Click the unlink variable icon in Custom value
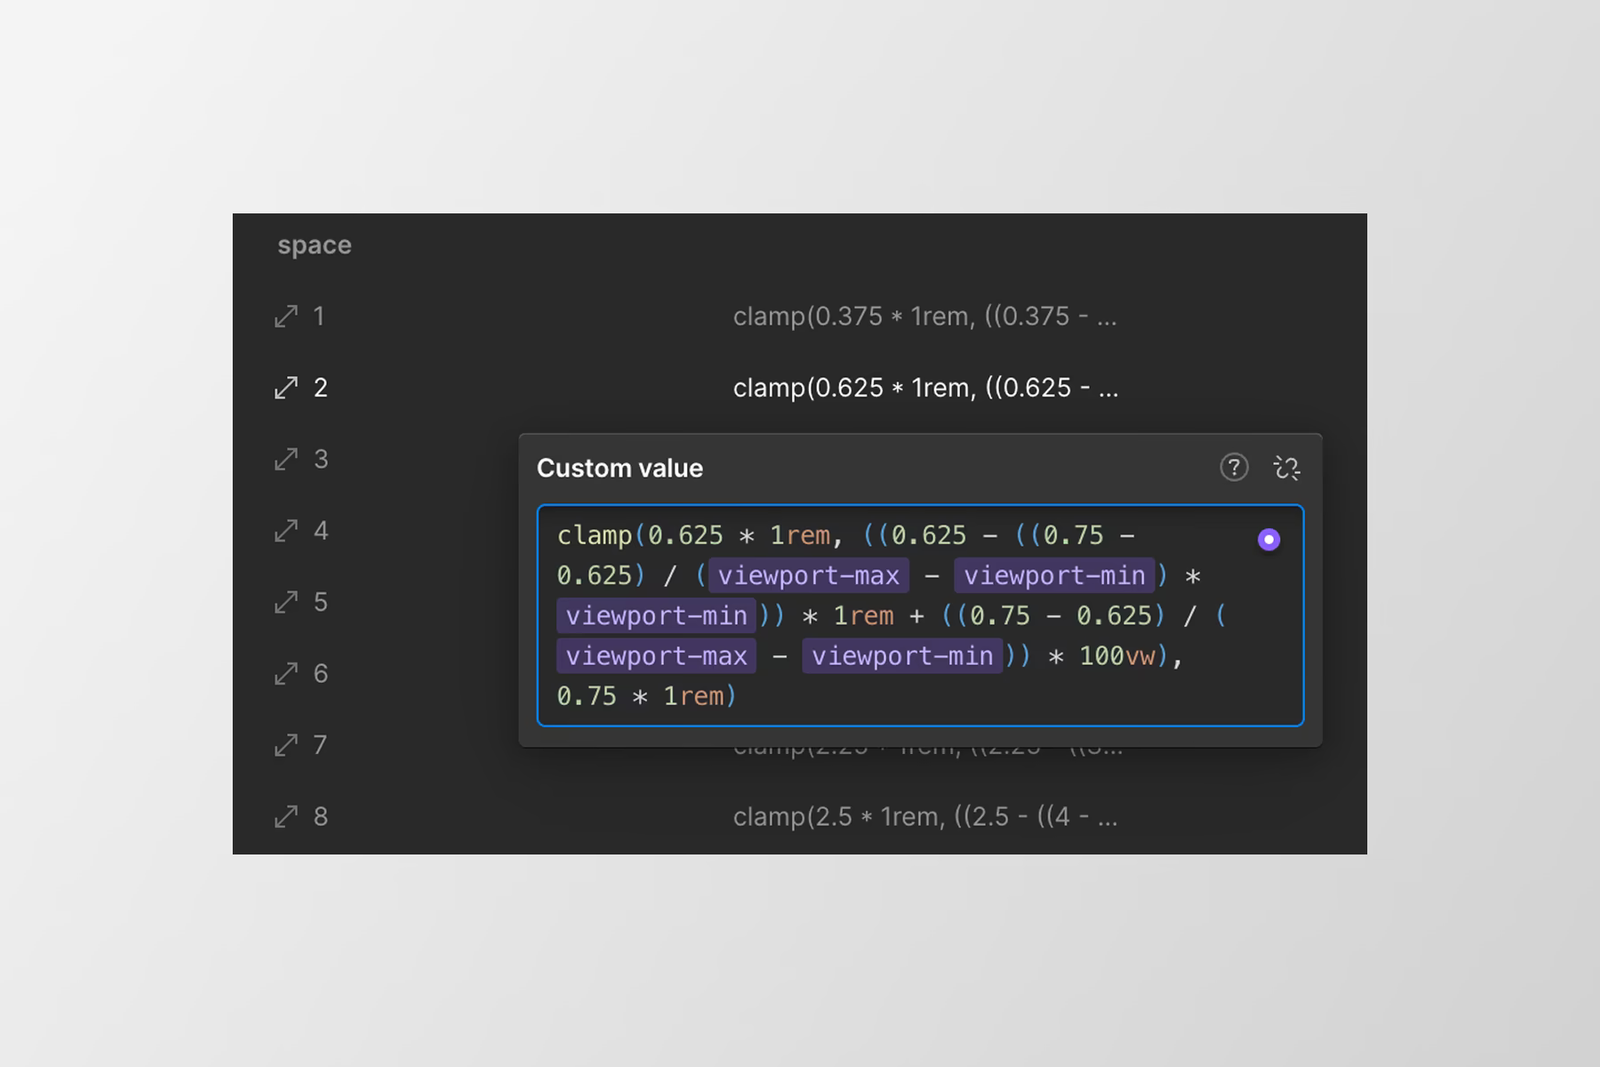Image resolution: width=1600 pixels, height=1067 pixels. tap(1286, 467)
